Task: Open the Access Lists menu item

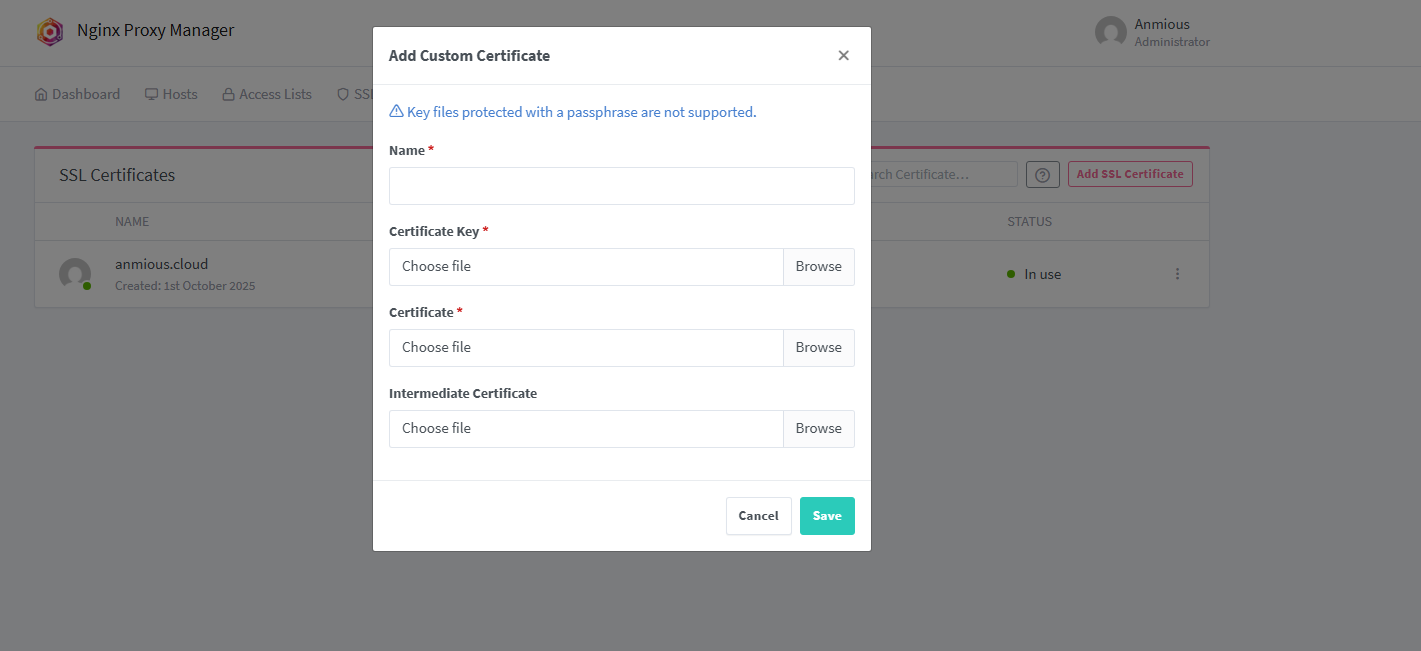Action: pyautogui.click(x=274, y=93)
